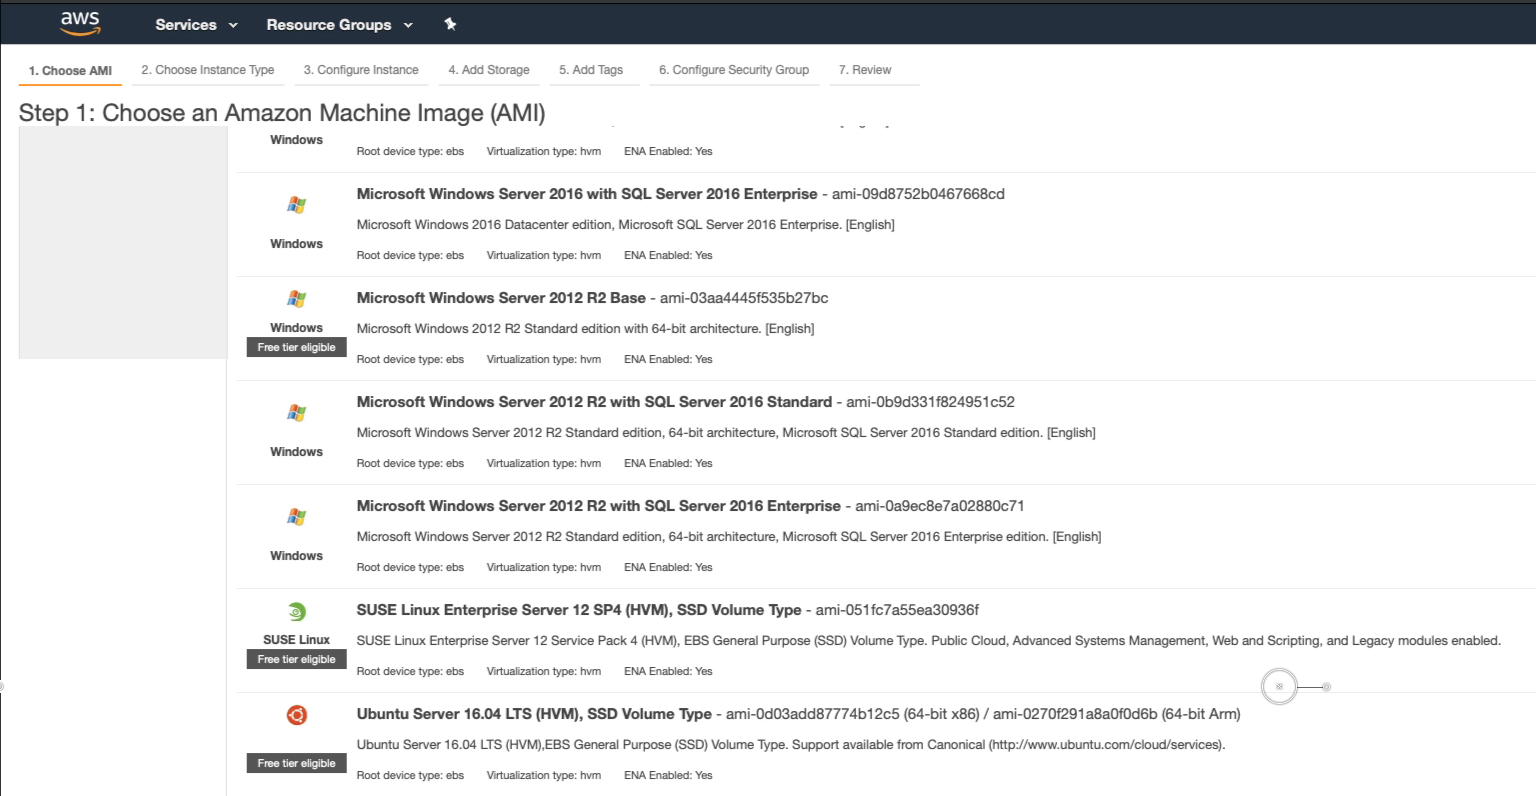Click 2012 R2 SQL Standard edition description
This screenshot has height=796, width=1536.
pos(726,433)
